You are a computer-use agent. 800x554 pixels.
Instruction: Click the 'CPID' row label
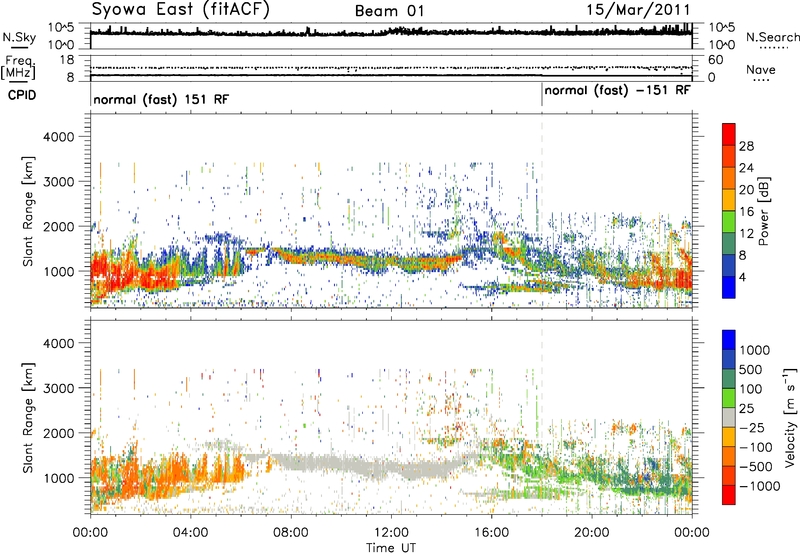point(22,95)
